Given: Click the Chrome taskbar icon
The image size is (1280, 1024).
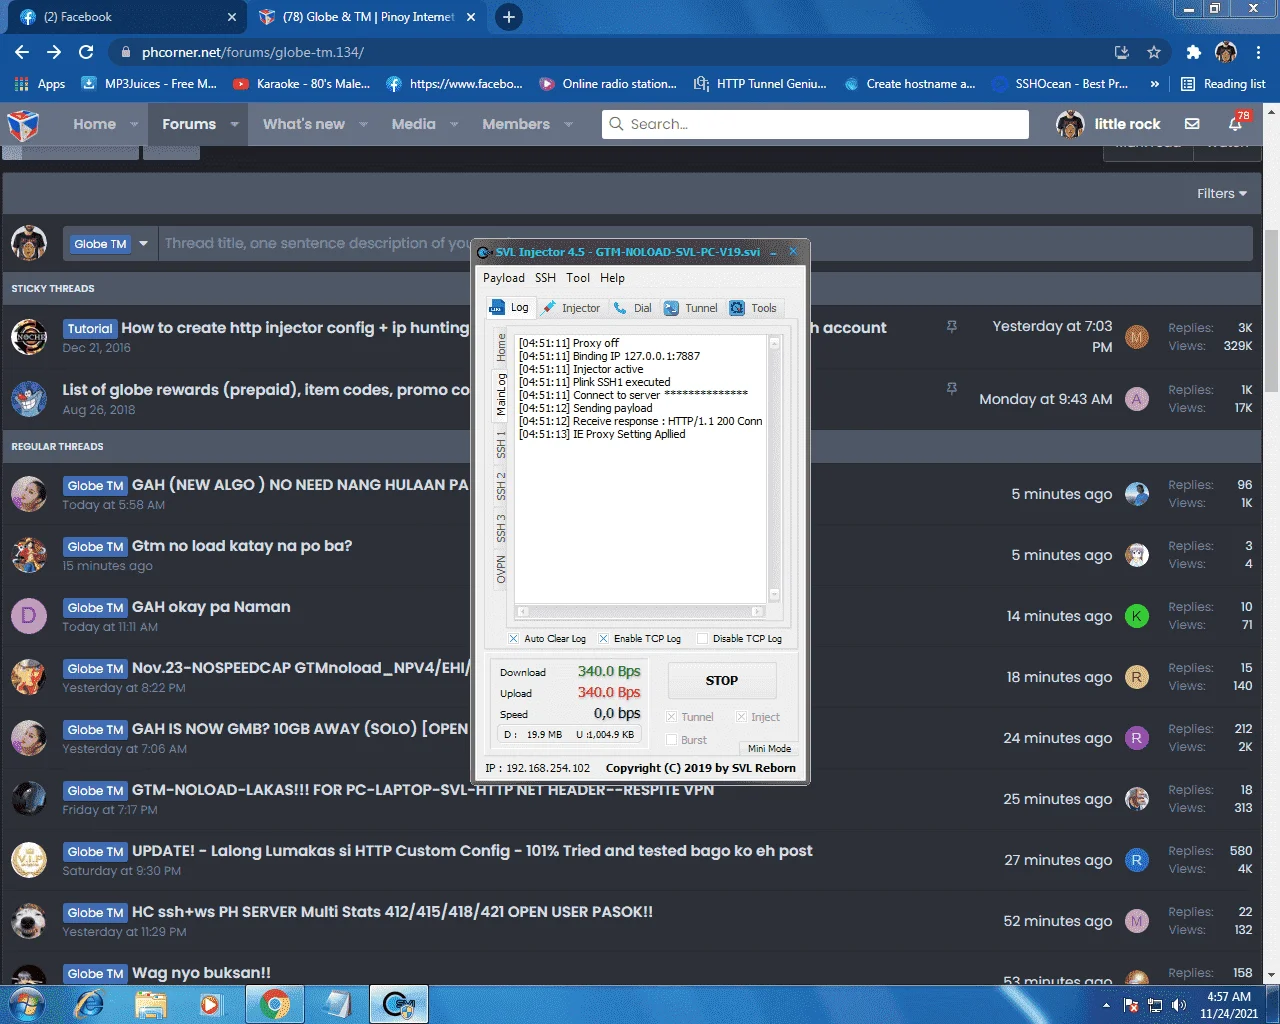Looking at the screenshot, I should pos(275,1004).
